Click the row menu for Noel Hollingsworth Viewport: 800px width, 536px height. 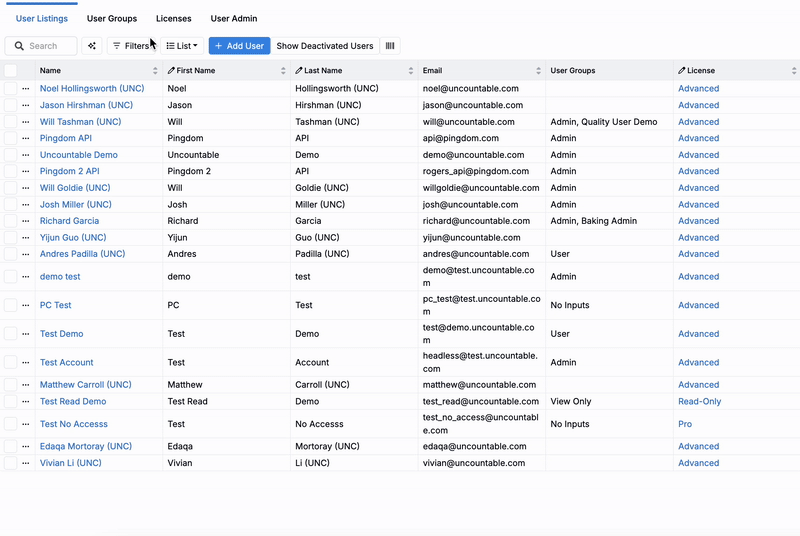pos(26,89)
